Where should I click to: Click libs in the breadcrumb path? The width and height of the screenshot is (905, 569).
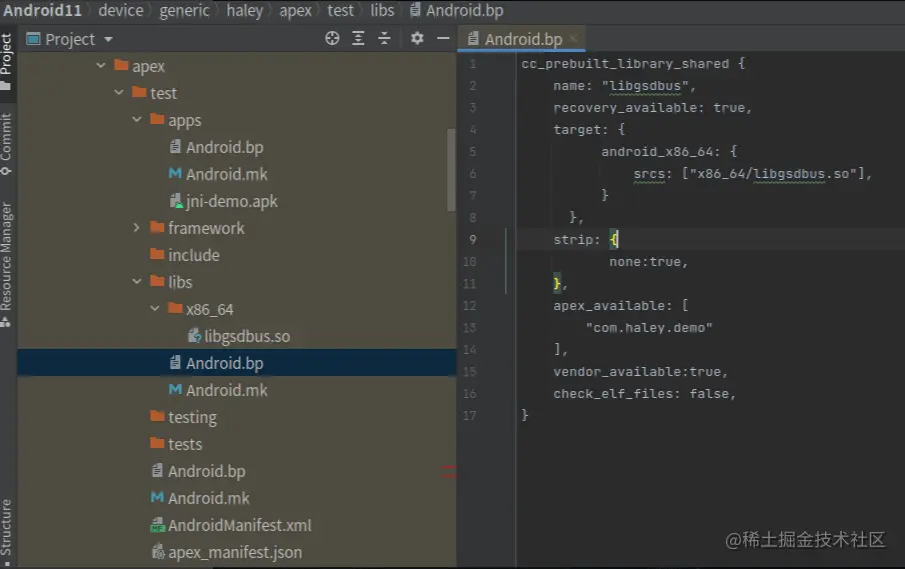[382, 10]
